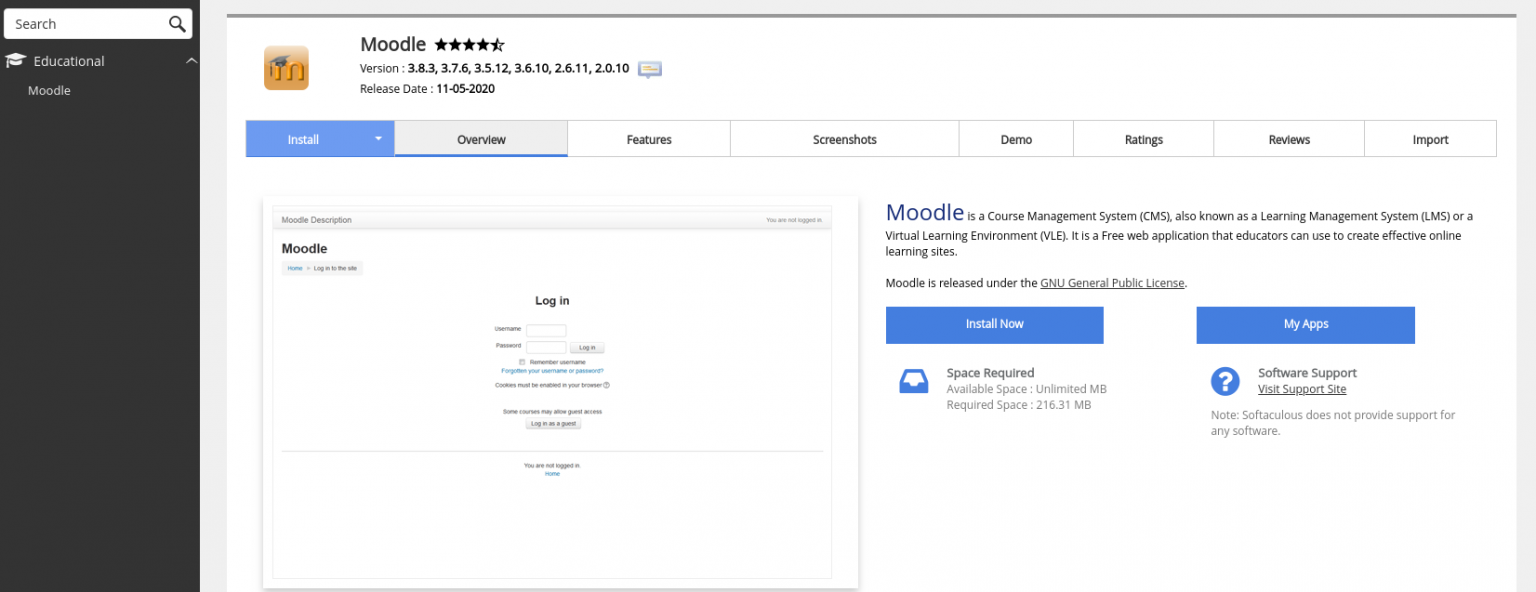1536x592 pixels.
Task: Click the Moodle application logo icon
Action: 286,68
